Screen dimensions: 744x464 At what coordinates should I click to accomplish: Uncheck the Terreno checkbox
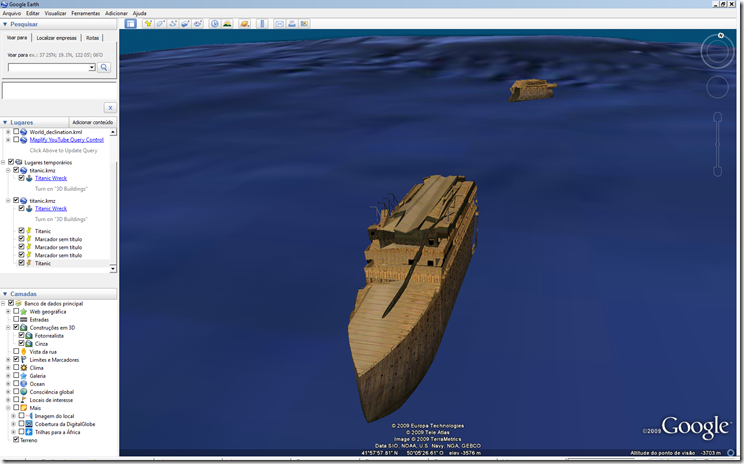(x=16, y=440)
